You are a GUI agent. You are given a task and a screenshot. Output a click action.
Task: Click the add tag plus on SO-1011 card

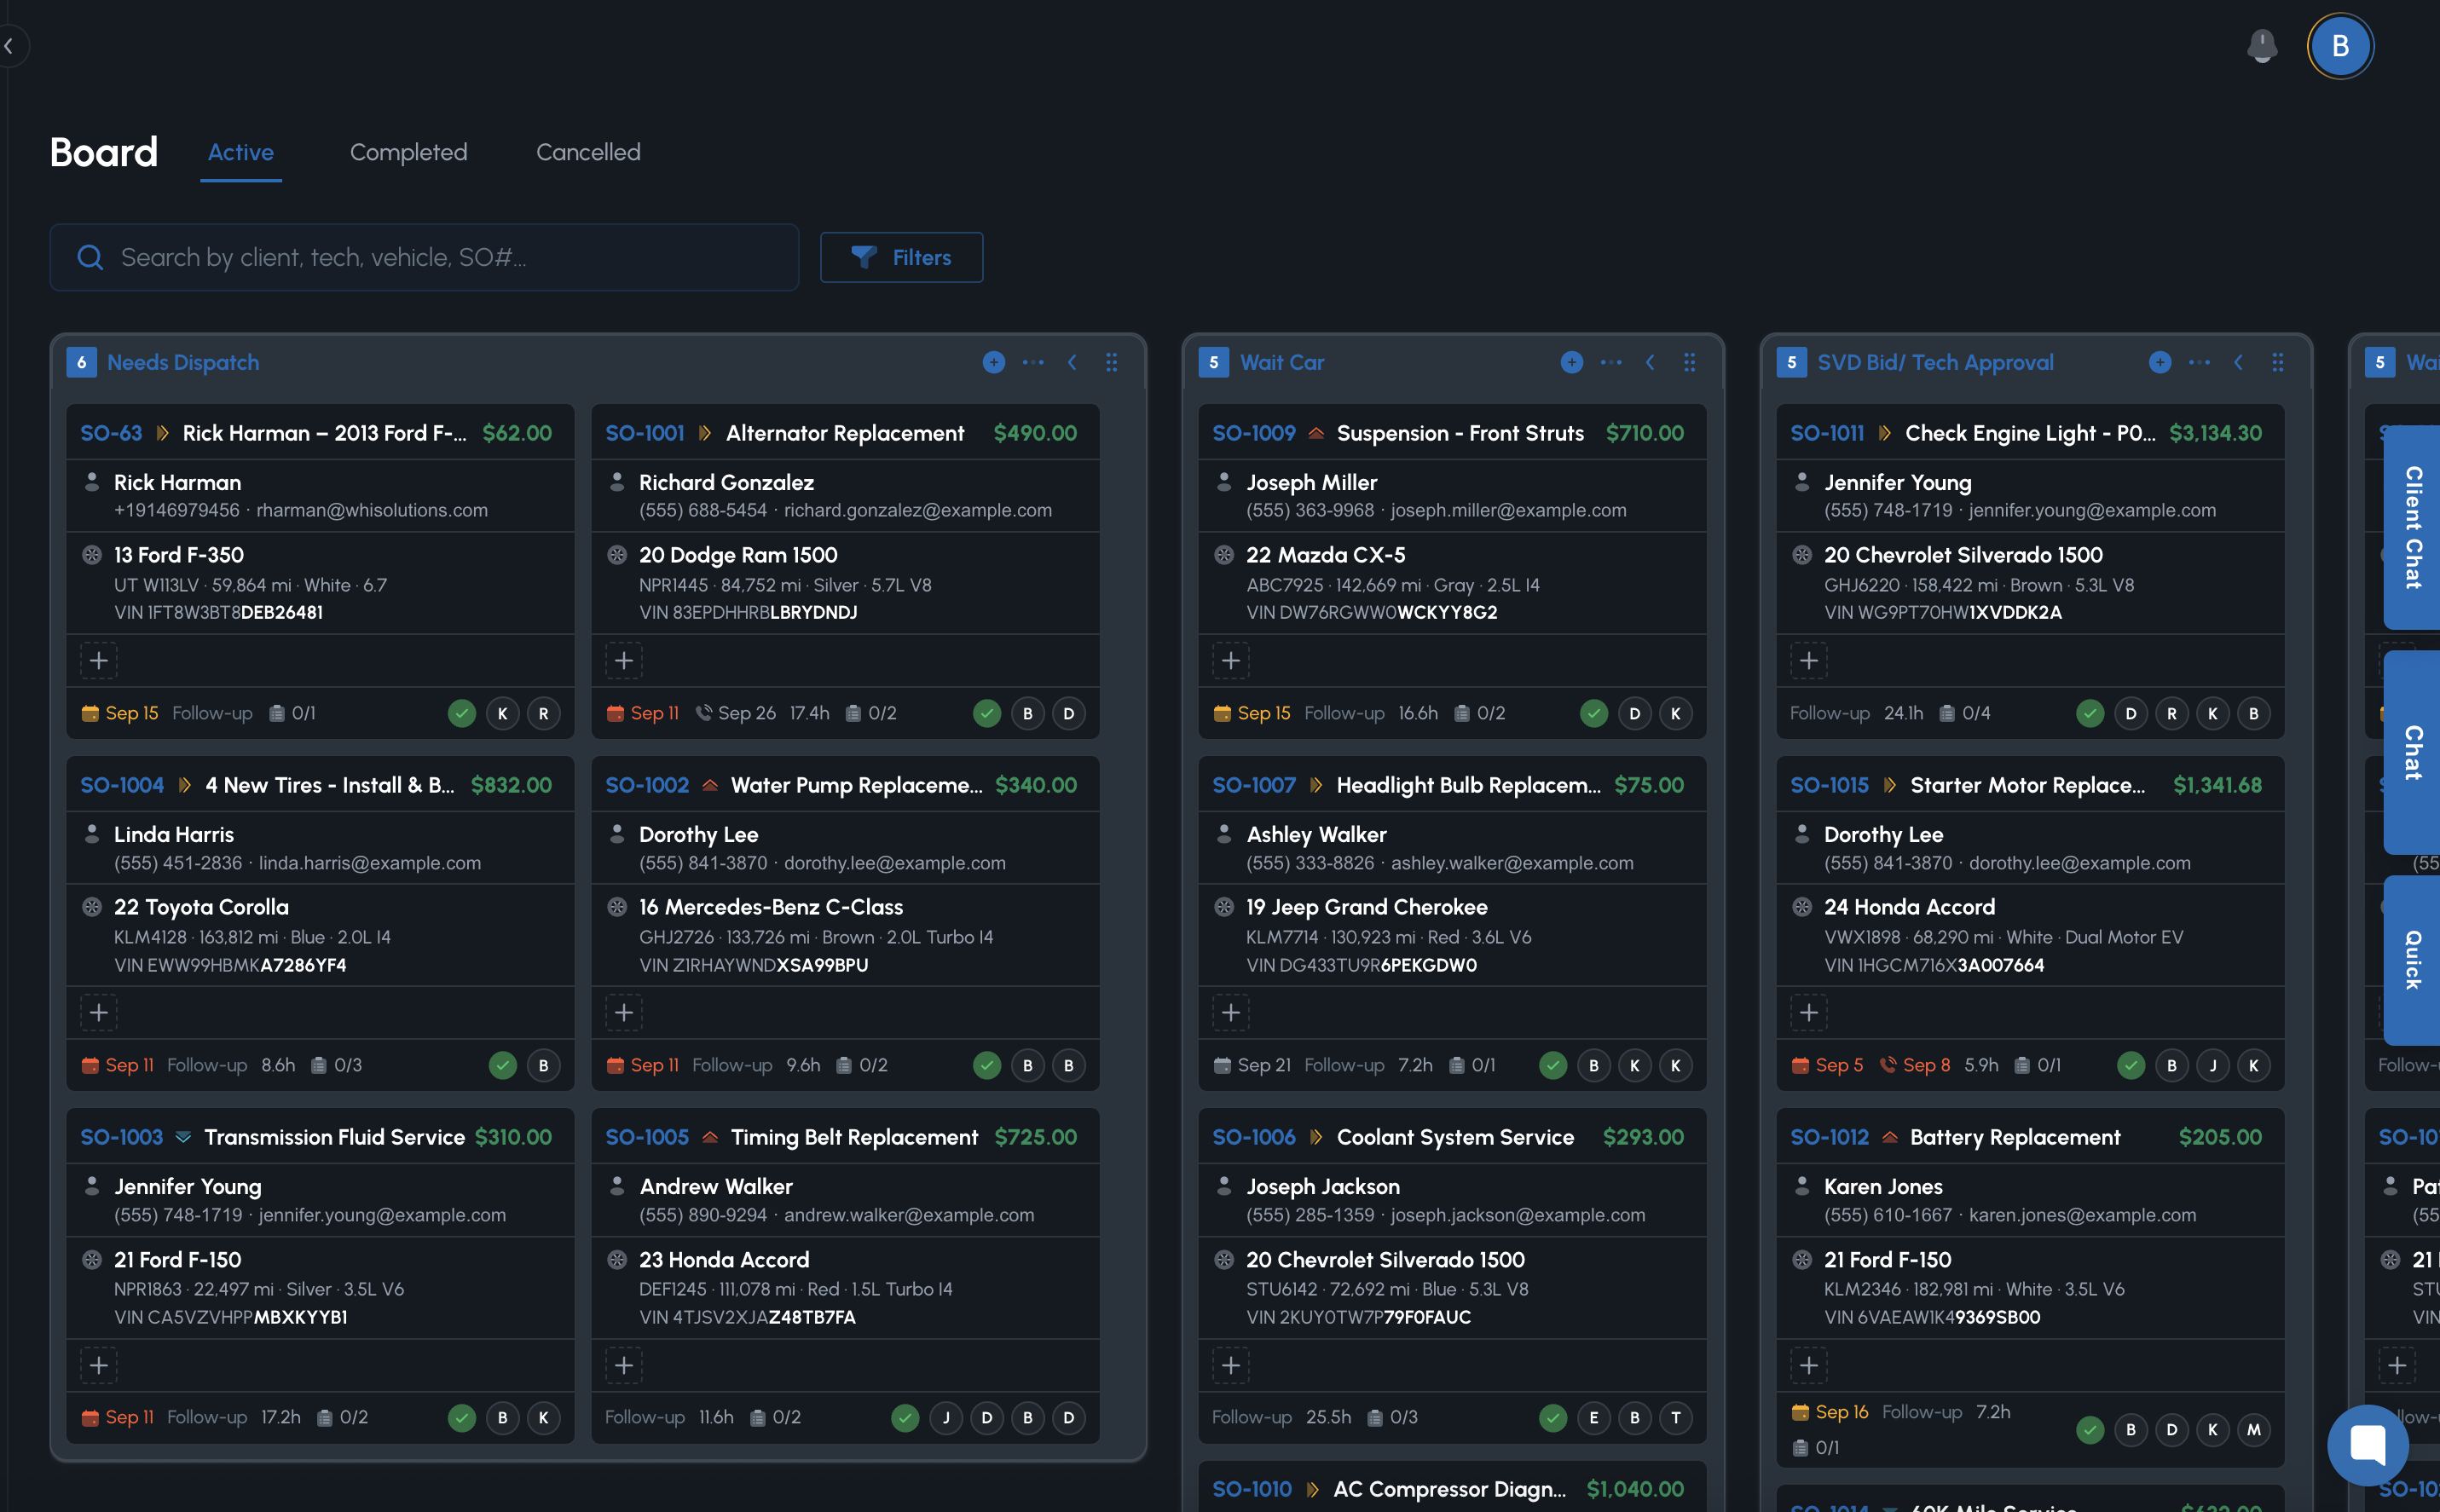(x=1809, y=660)
